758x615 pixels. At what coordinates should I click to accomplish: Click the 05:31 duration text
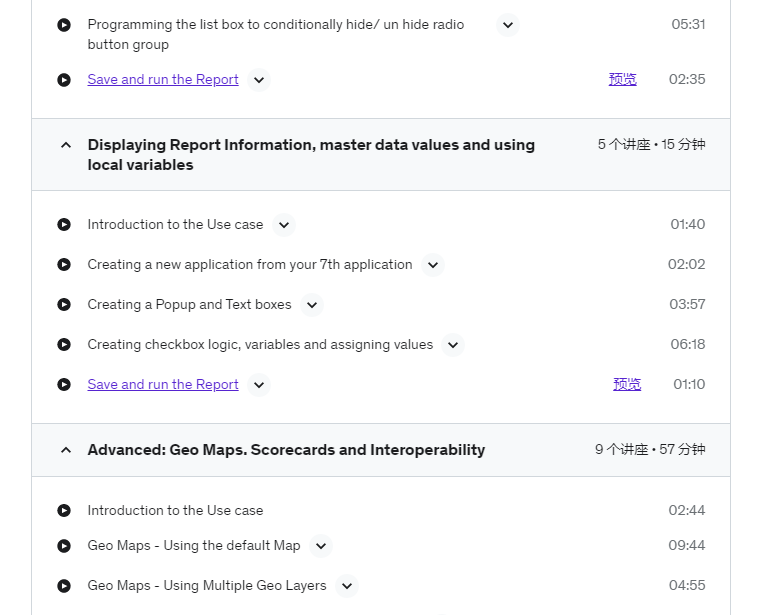688,24
